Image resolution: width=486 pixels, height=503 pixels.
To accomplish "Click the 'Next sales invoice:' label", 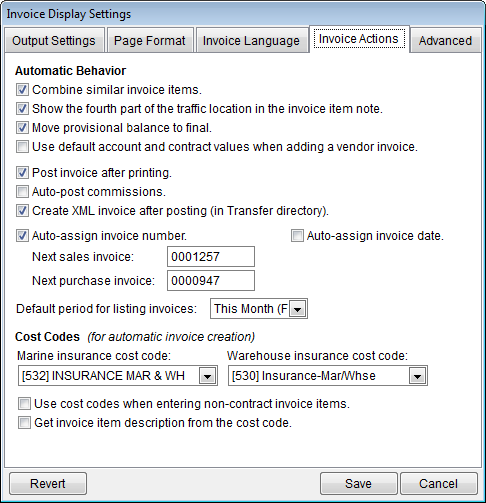I will pyautogui.click(x=83, y=257).
